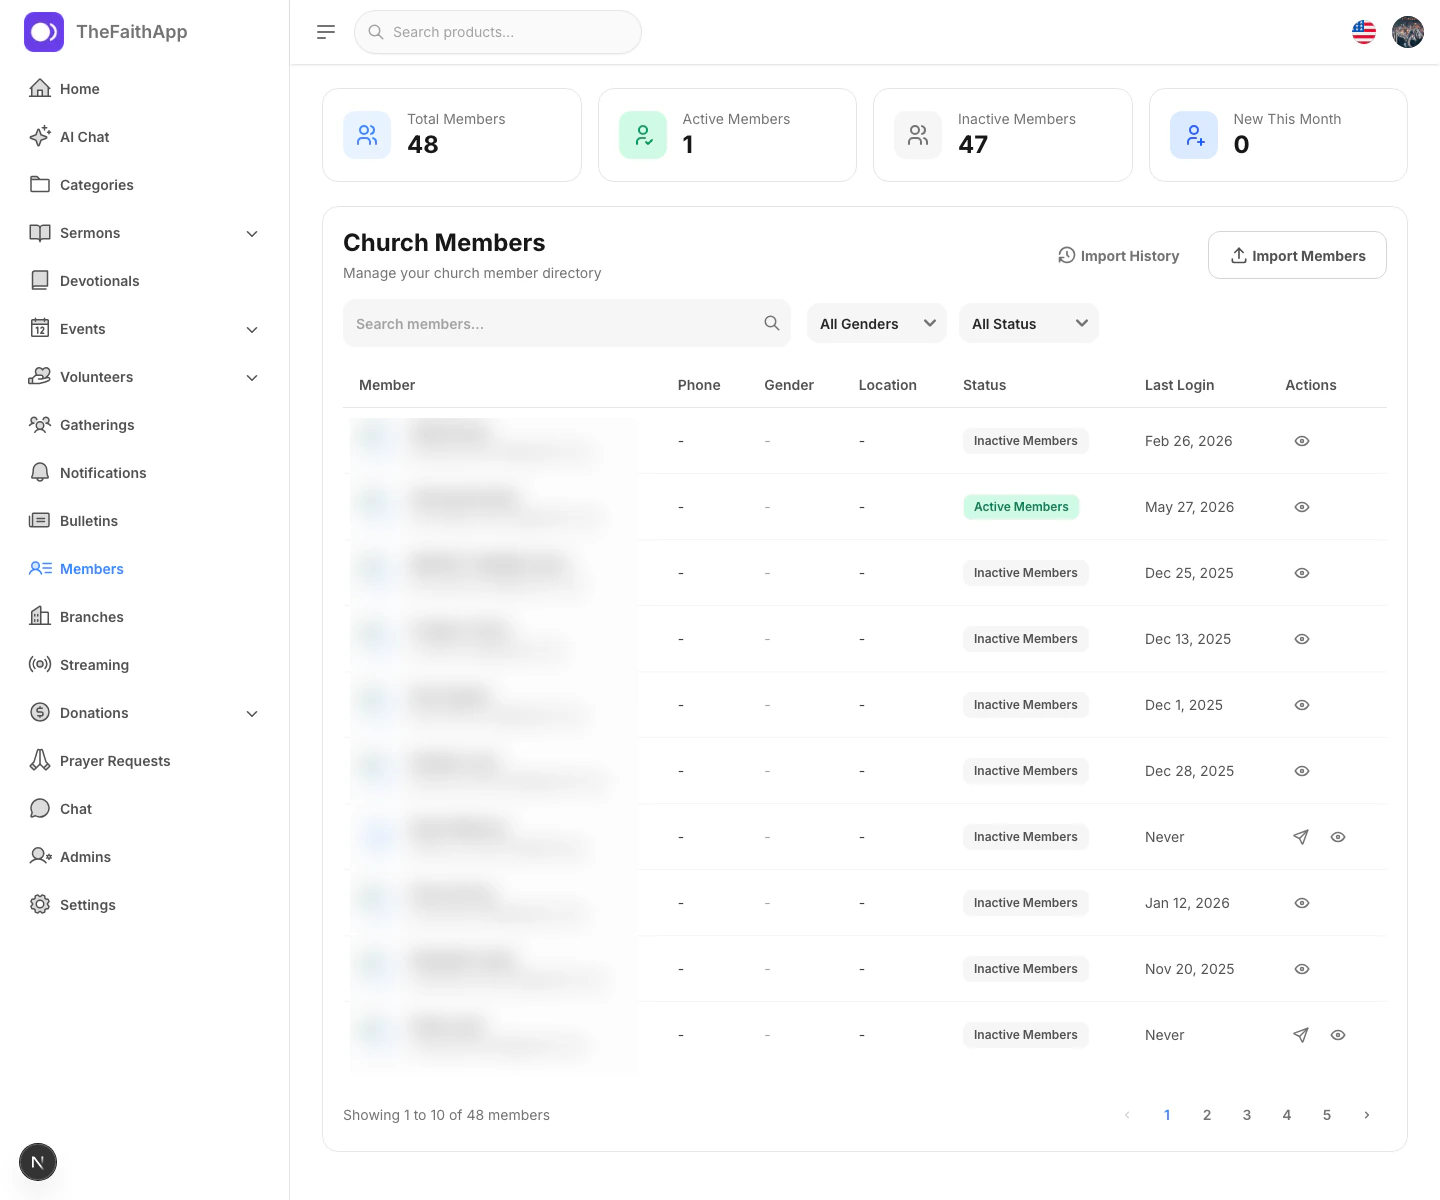Image resolution: width=1440 pixels, height=1200 pixels.
Task: Click the Last Login column header
Action: pyautogui.click(x=1179, y=385)
